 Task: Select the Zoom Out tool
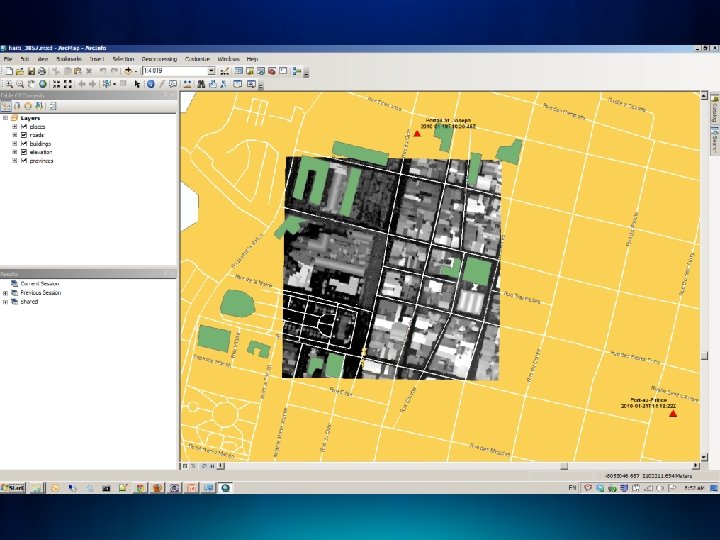click(x=20, y=84)
